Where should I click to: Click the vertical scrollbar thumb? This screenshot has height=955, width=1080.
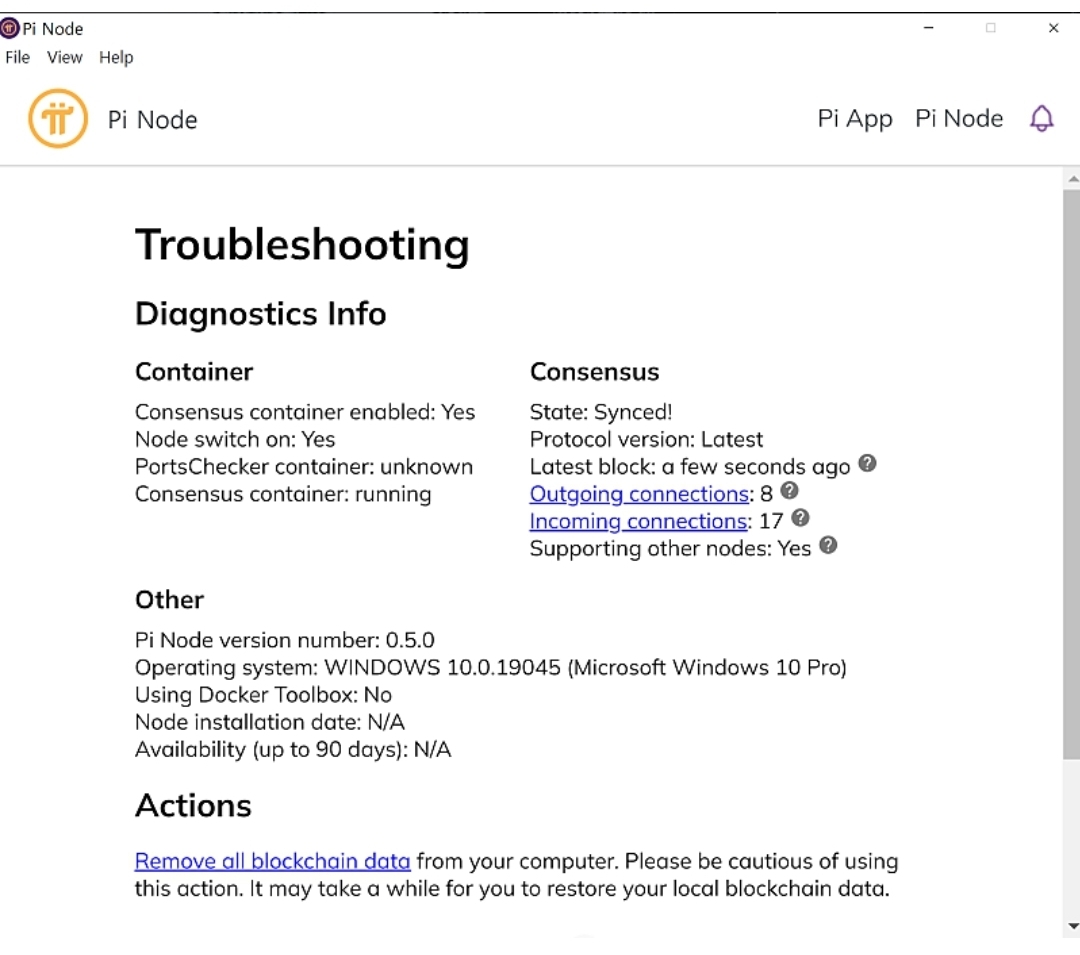tap(1071, 470)
